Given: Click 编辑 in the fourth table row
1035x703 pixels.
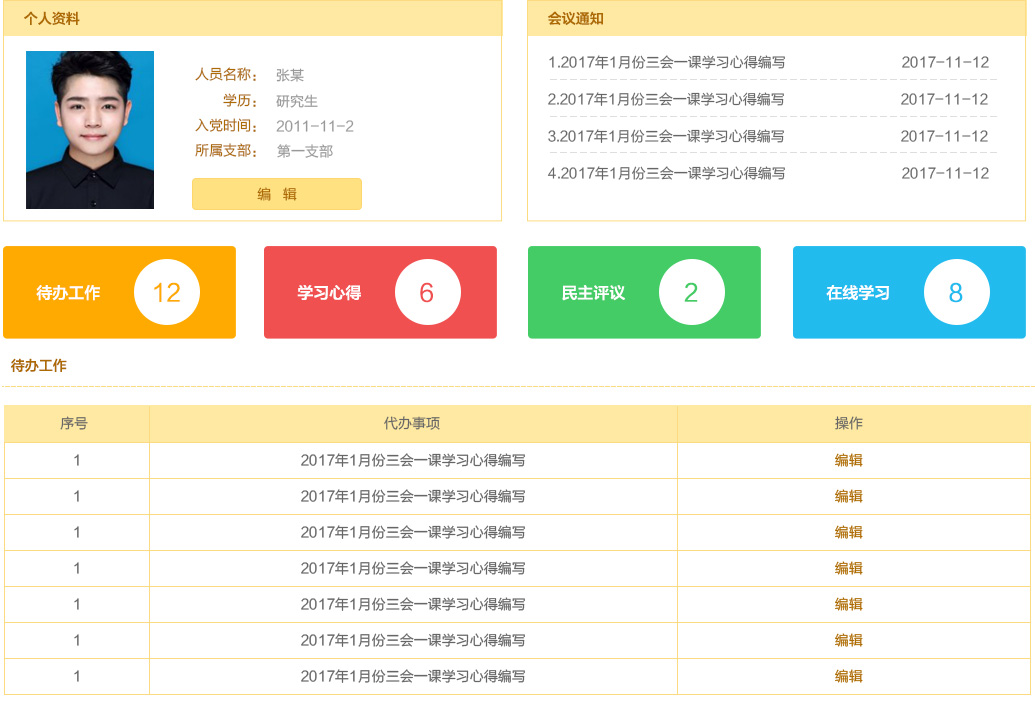Looking at the screenshot, I should 849,568.
